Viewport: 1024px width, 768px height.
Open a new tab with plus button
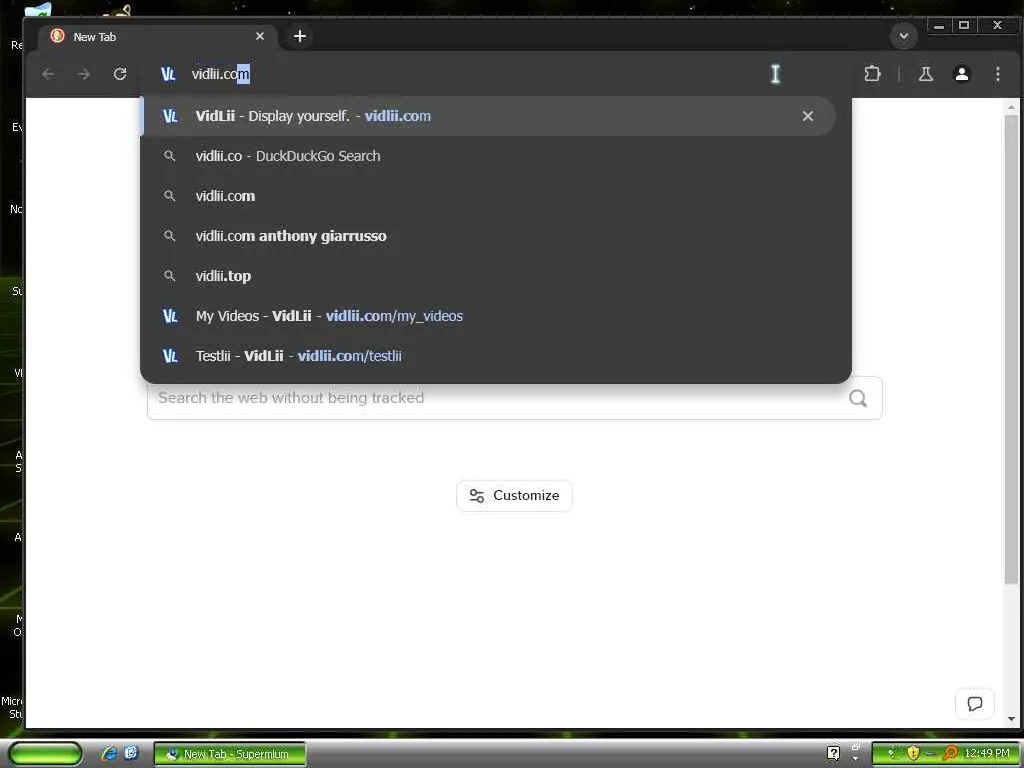tap(300, 36)
